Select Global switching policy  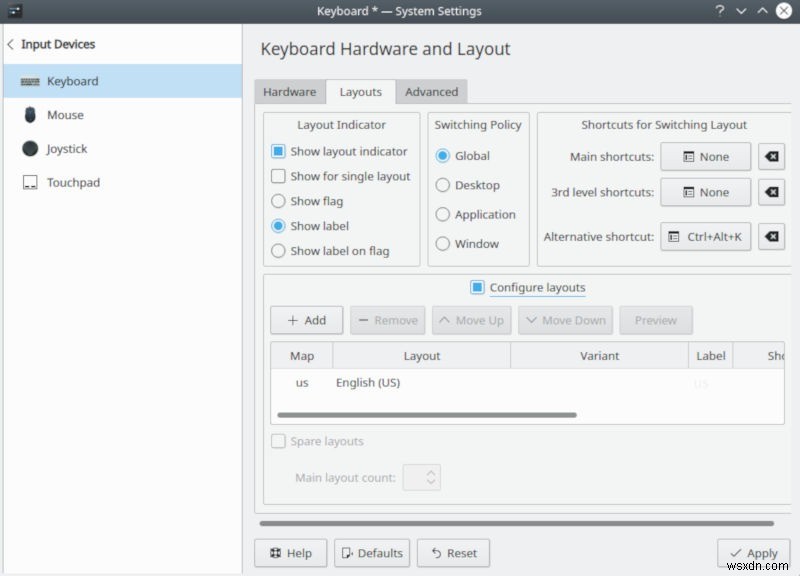pos(443,156)
